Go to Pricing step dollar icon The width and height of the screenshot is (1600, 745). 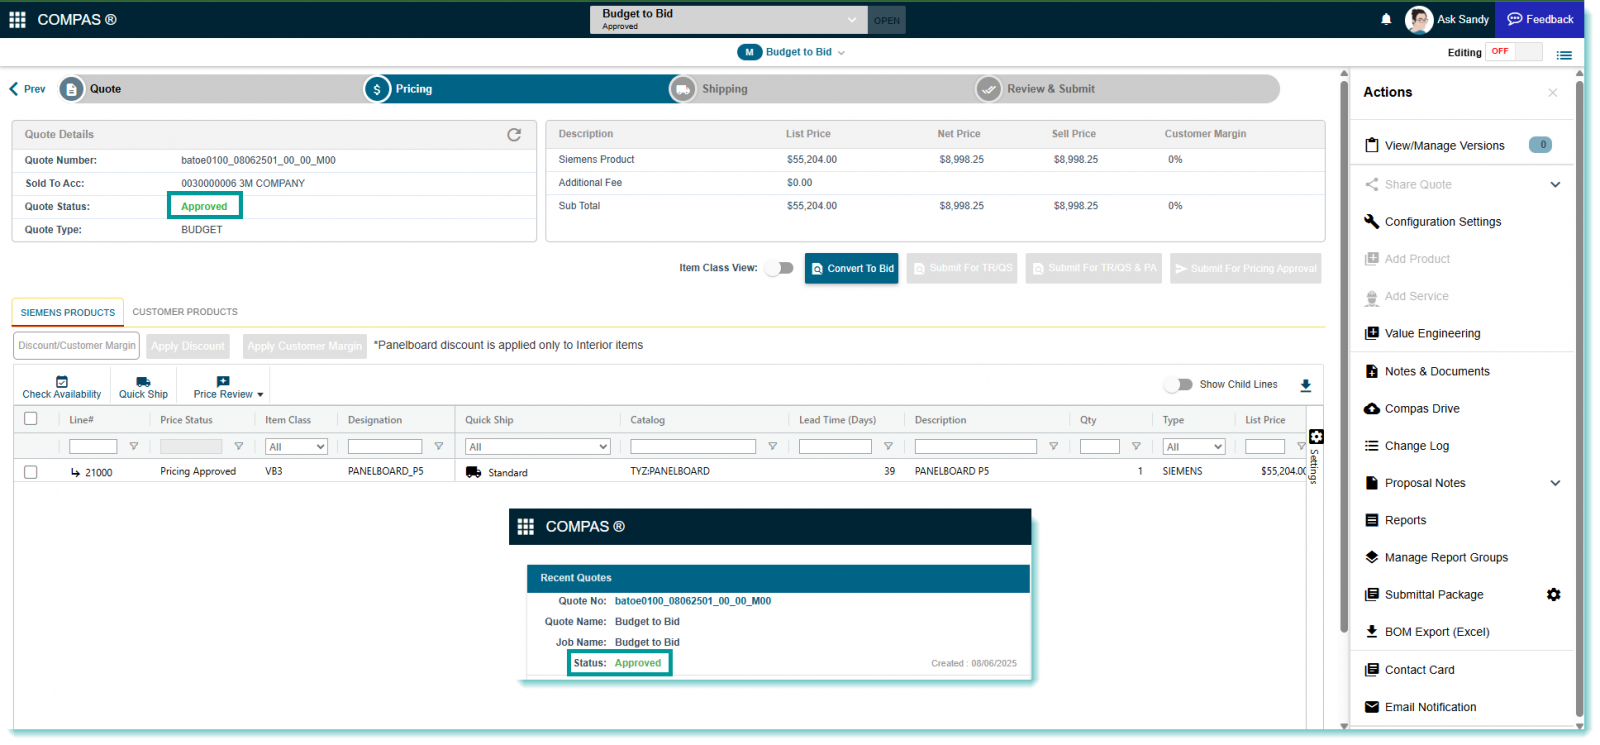pyautogui.click(x=377, y=89)
